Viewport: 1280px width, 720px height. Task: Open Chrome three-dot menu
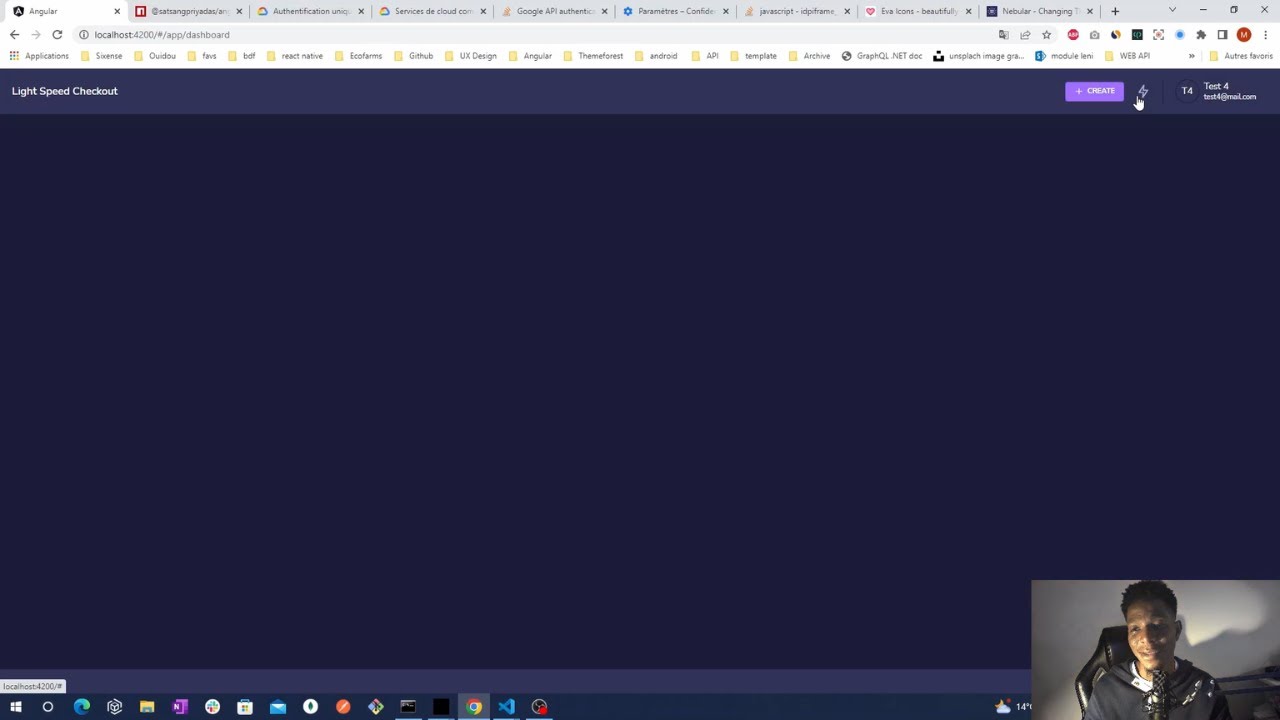pyautogui.click(x=1266, y=35)
